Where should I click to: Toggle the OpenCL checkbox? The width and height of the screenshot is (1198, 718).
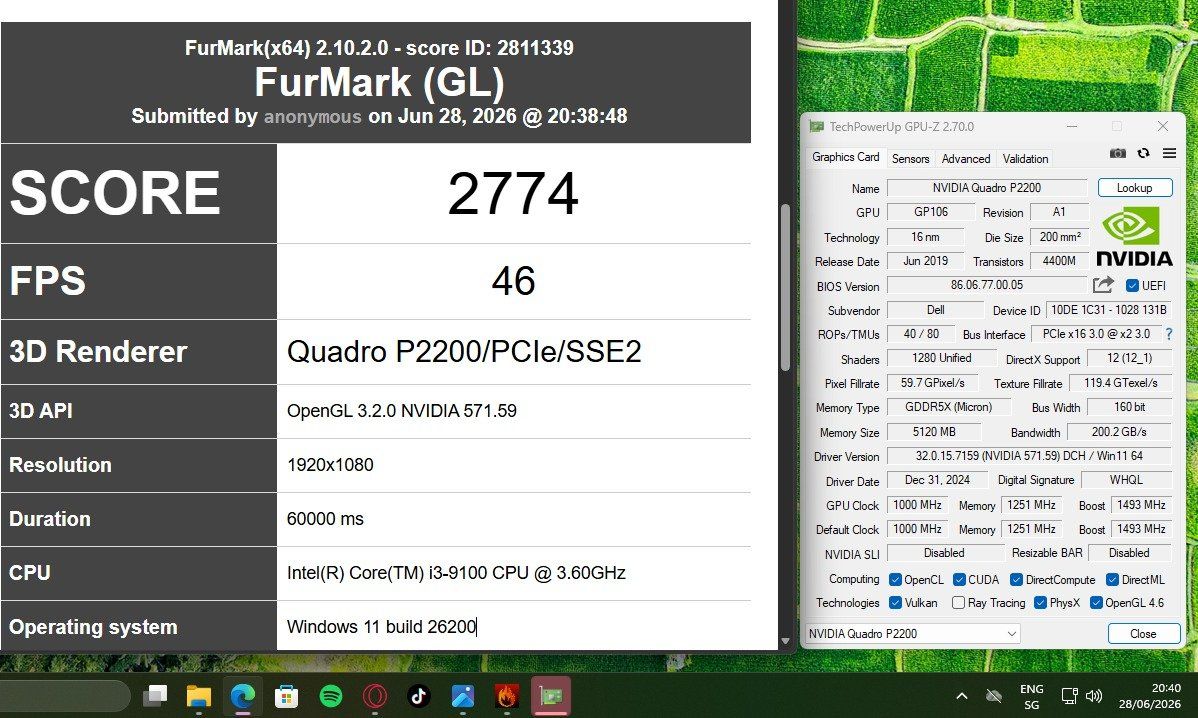coord(895,580)
